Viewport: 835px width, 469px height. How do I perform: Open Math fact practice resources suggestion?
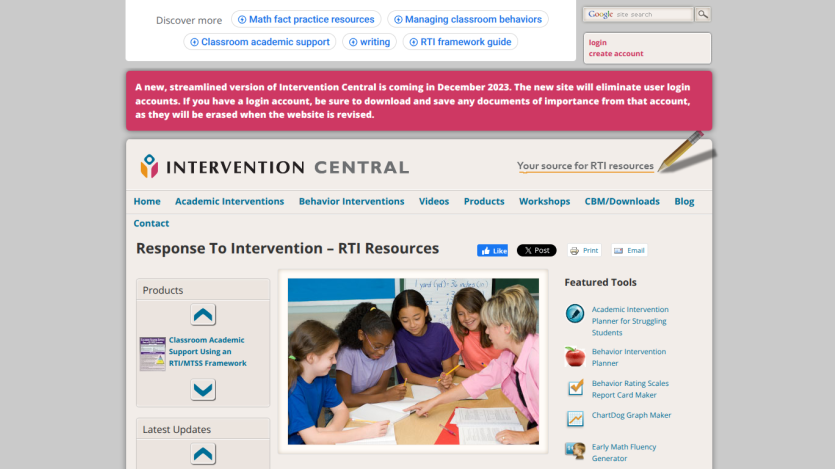306,19
